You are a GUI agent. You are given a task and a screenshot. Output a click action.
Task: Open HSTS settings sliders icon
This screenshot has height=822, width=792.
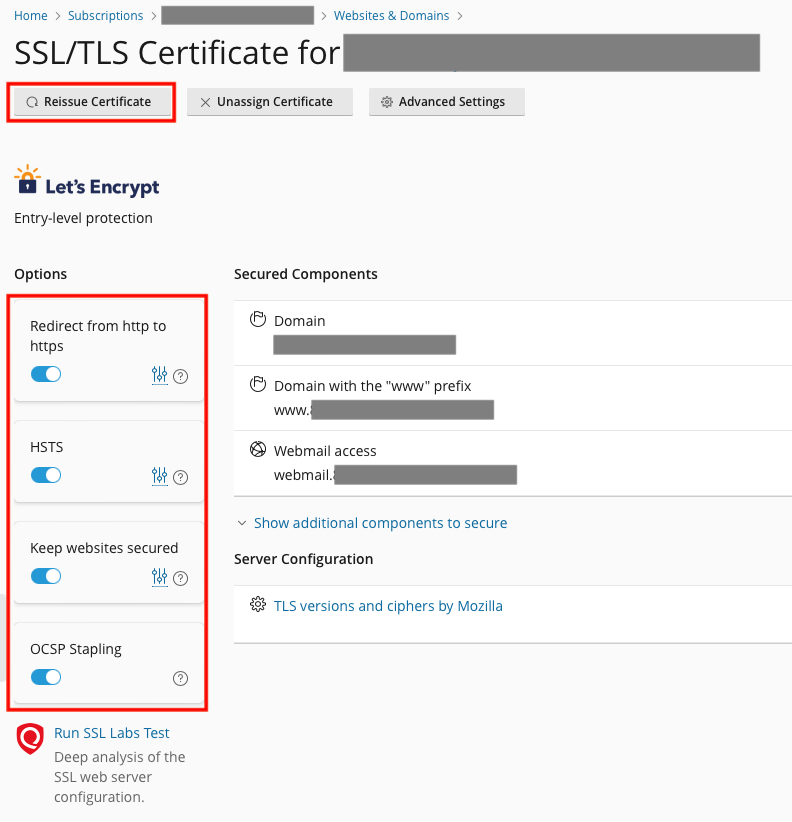point(159,476)
